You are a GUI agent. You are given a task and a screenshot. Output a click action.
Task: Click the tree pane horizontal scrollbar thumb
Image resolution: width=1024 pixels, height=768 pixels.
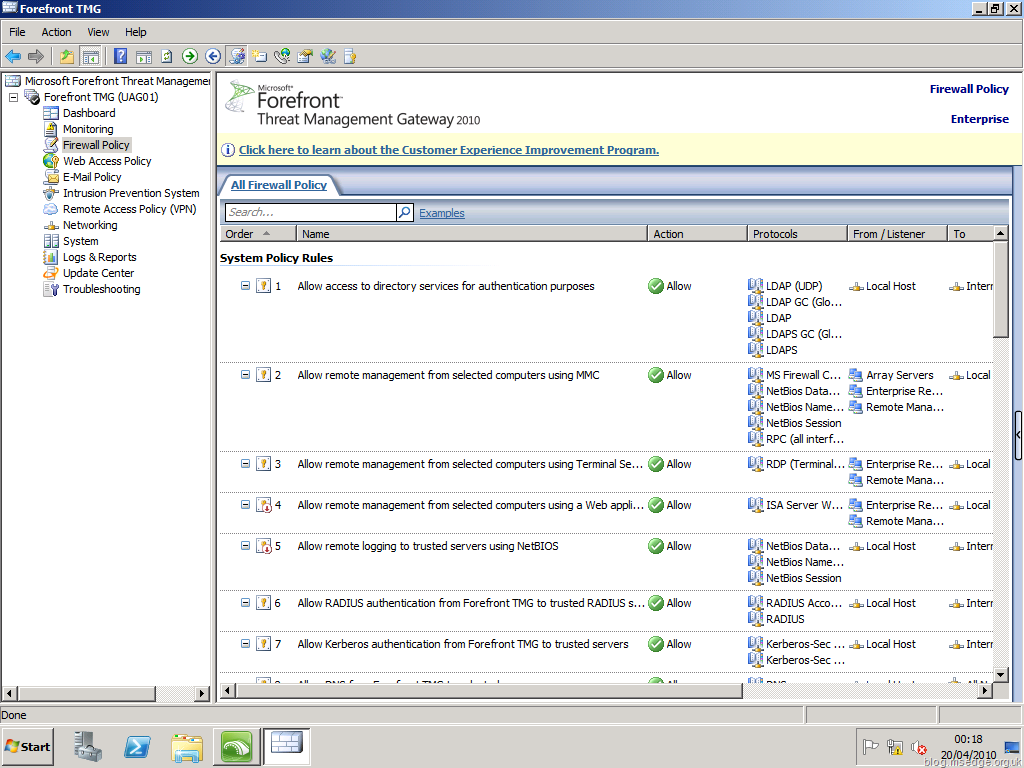86,693
